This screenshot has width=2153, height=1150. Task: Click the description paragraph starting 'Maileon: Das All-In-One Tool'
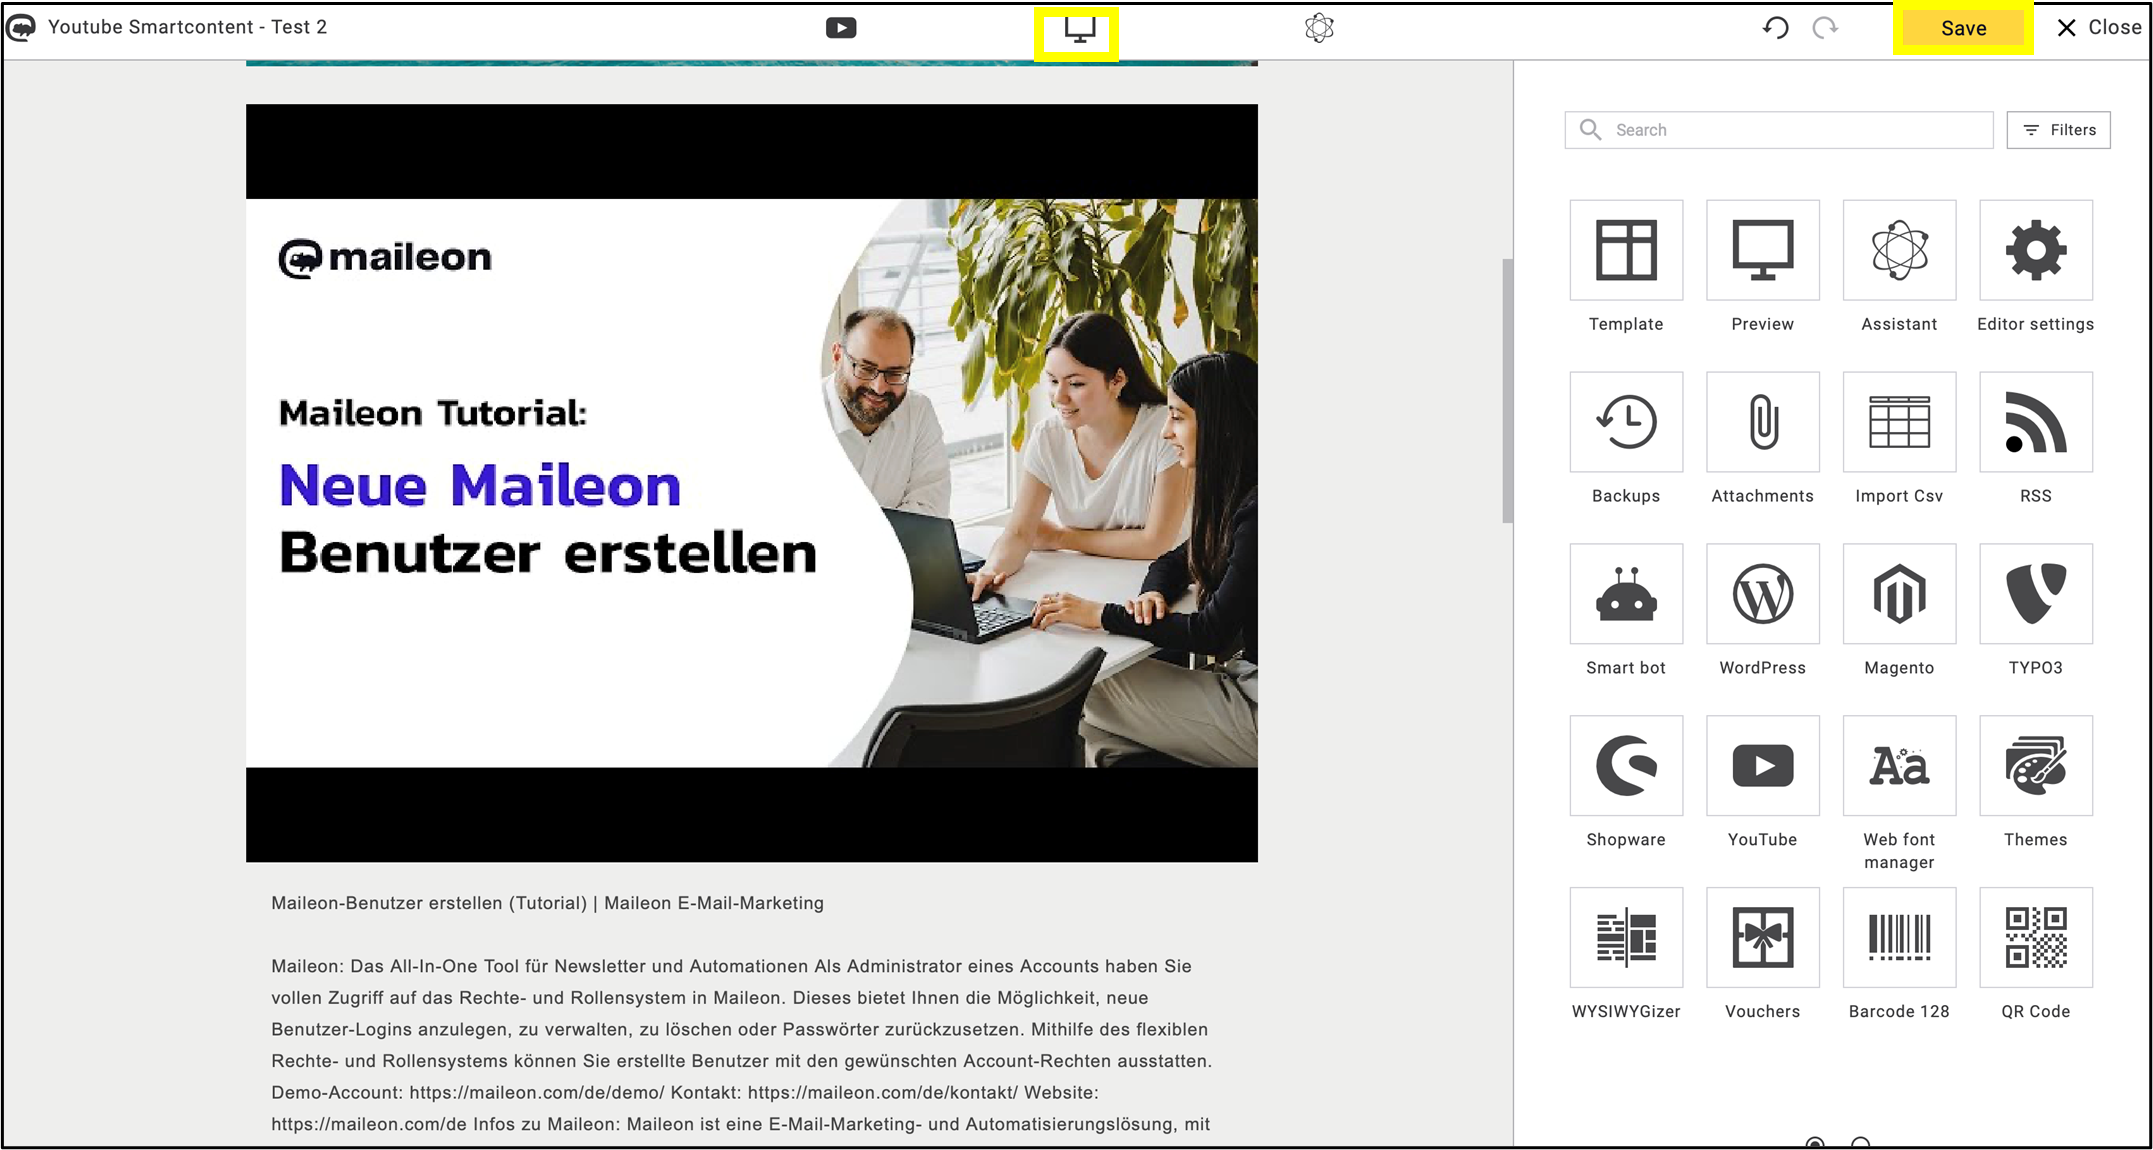click(x=741, y=1045)
